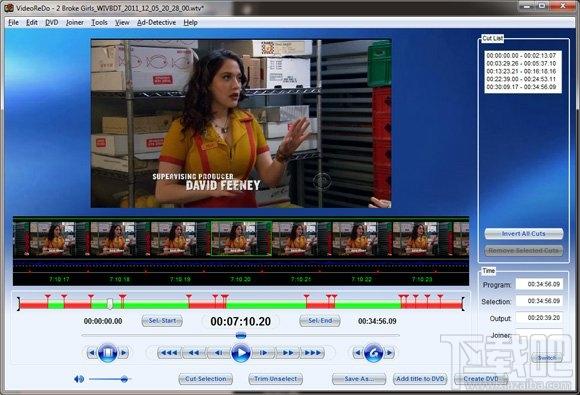Select filmstrip thumbnail above 7:10:23

[422, 239]
